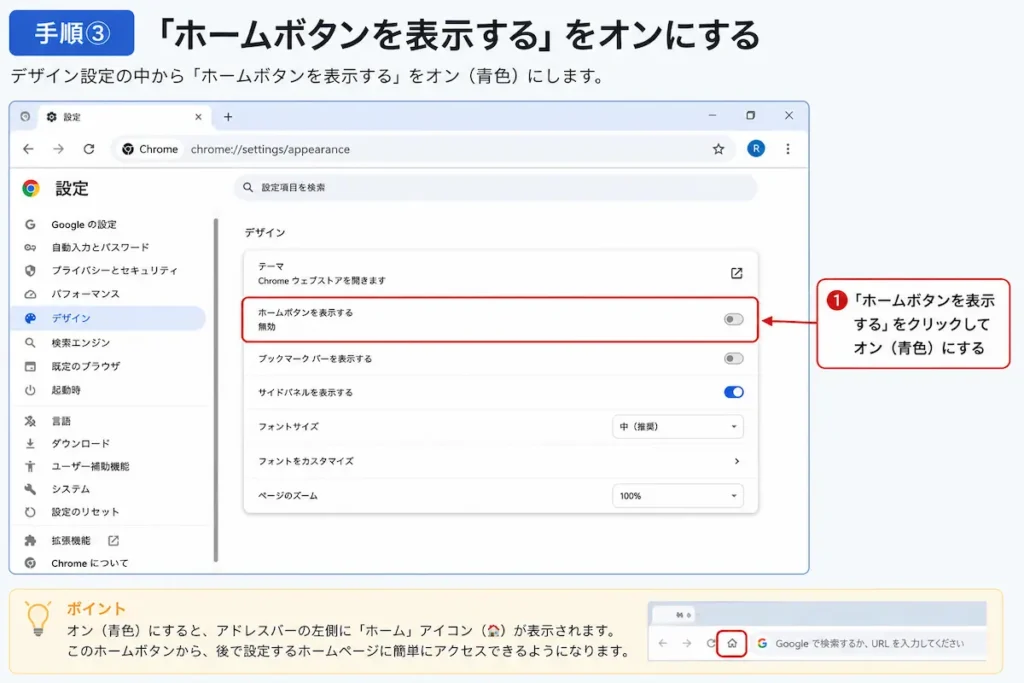This screenshot has height=683, width=1024.
Task: Open a new tab with plus
Action: pyautogui.click(x=228, y=117)
